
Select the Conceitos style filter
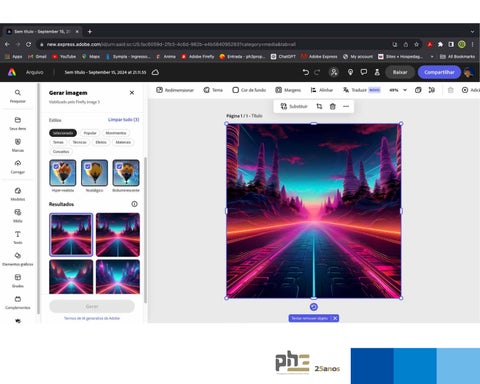coord(61,152)
